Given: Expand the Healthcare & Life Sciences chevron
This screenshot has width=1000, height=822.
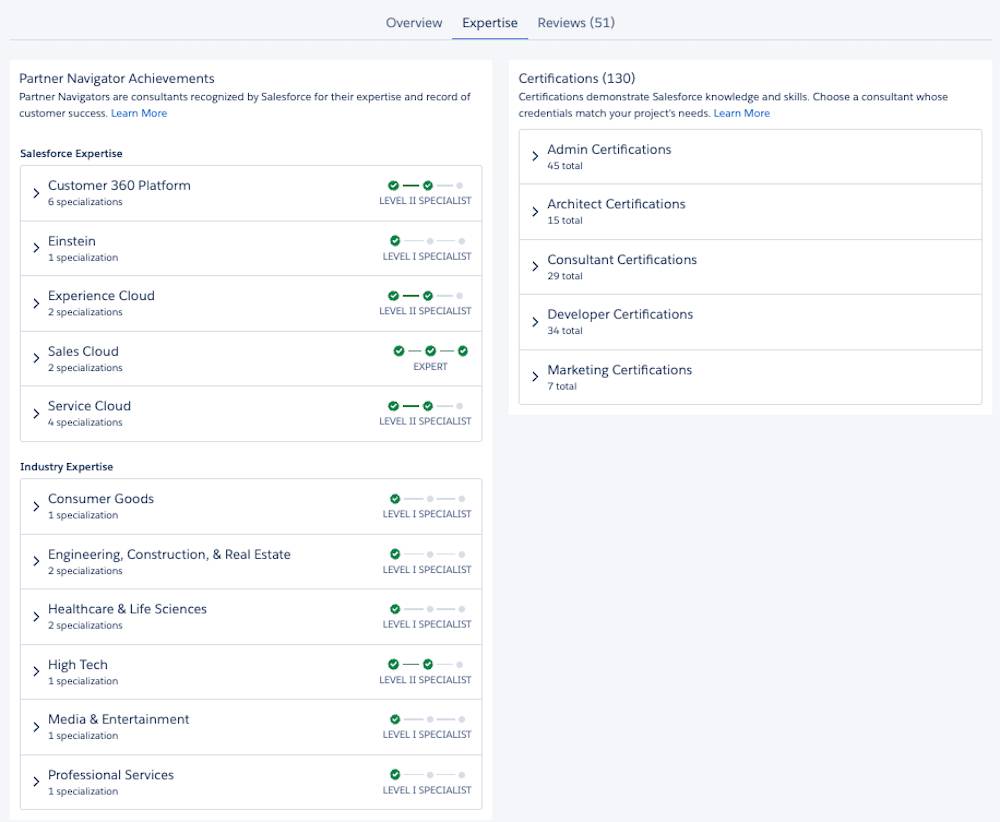Looking at the screenshot, I should [x=36, y=617].
